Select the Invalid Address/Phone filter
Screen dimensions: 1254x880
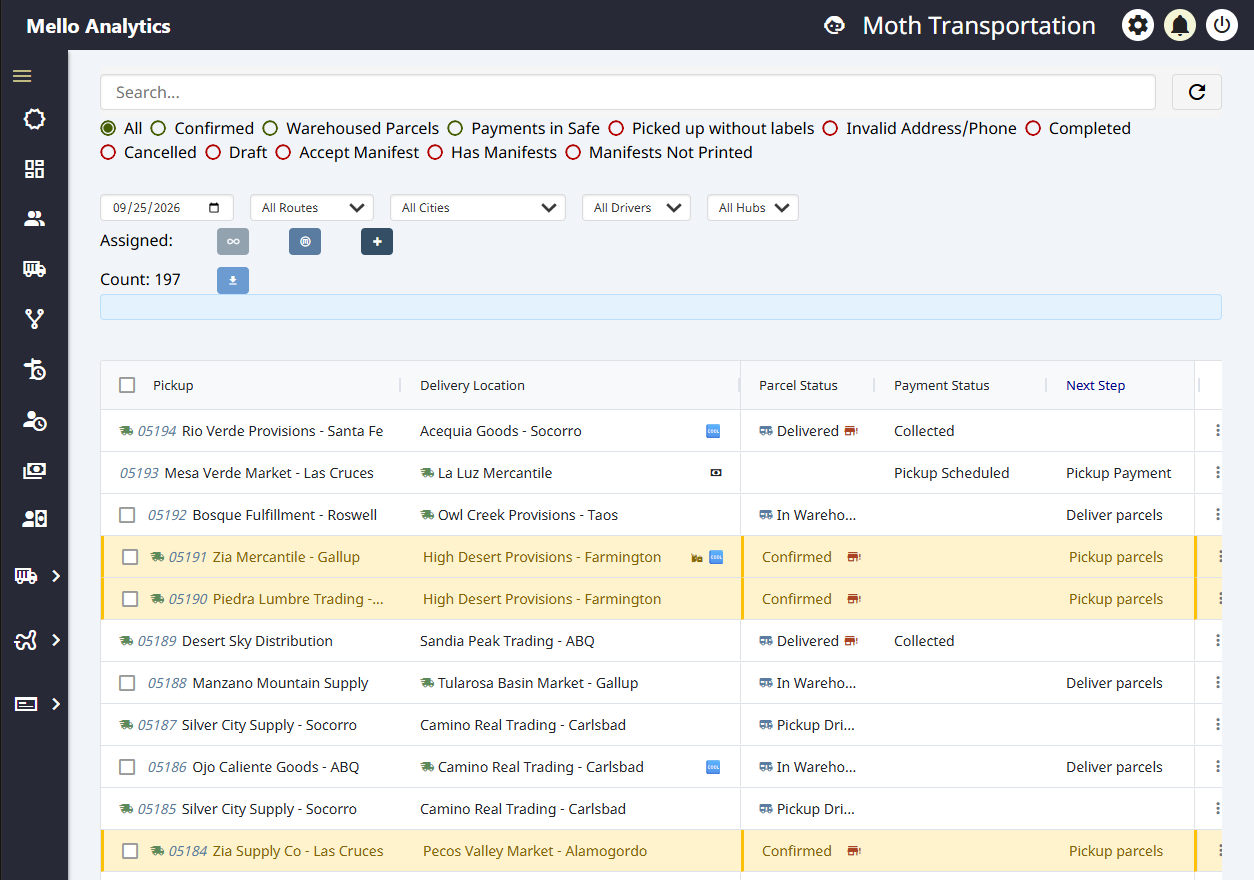click(830, 128)
